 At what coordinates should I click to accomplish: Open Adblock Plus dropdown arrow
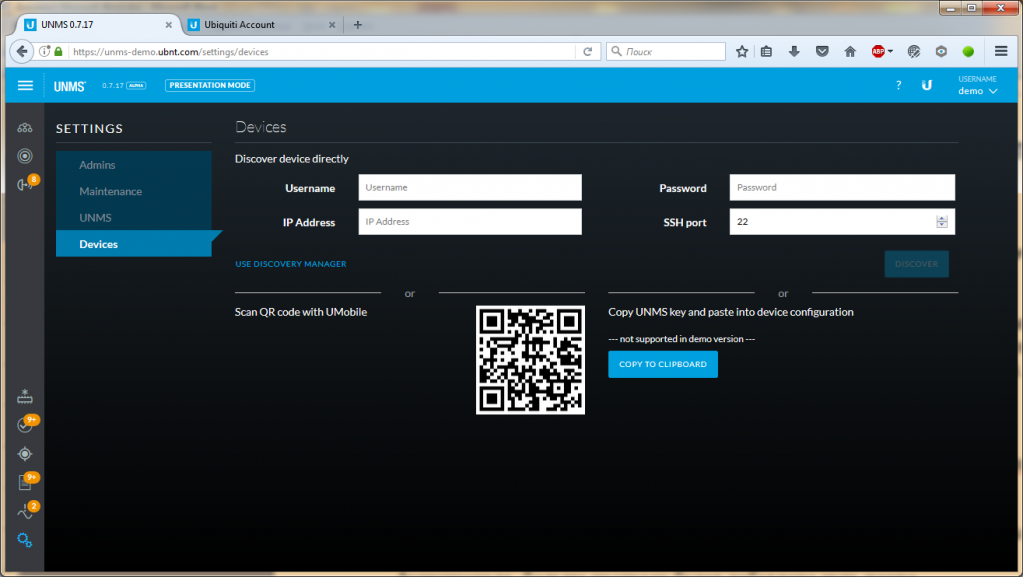tap(892, 51)
